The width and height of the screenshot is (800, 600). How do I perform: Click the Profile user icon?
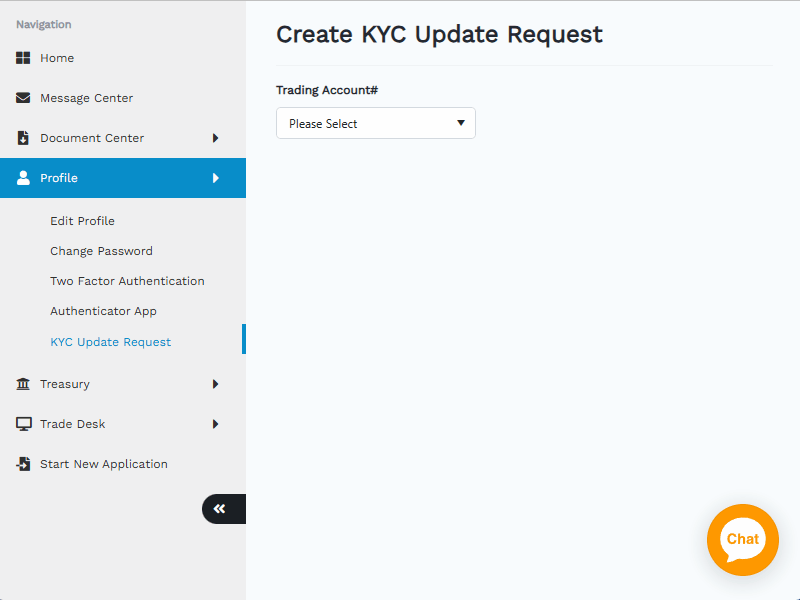click(x=23, y=178)
